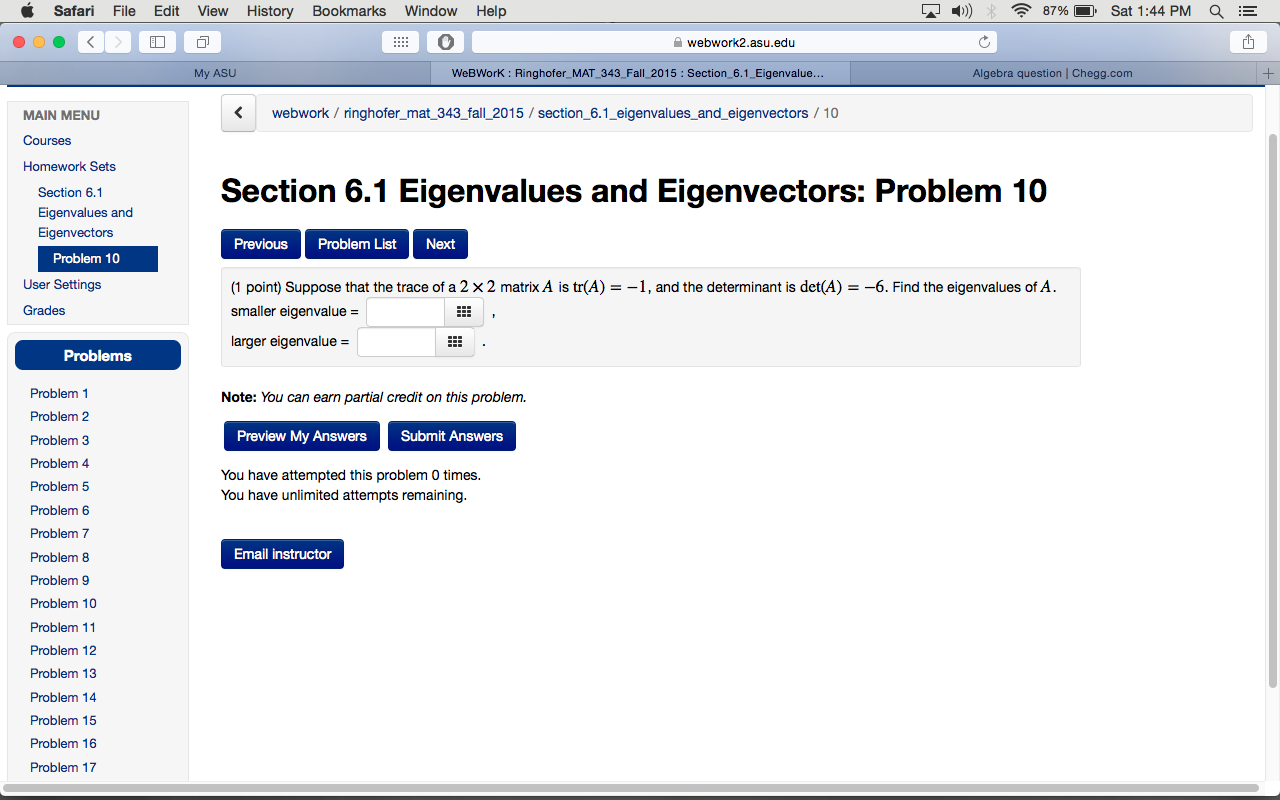1280x800 pixels.
Task: Open the equation keypad for smaller eigenvalue
Action: point(463,311)
